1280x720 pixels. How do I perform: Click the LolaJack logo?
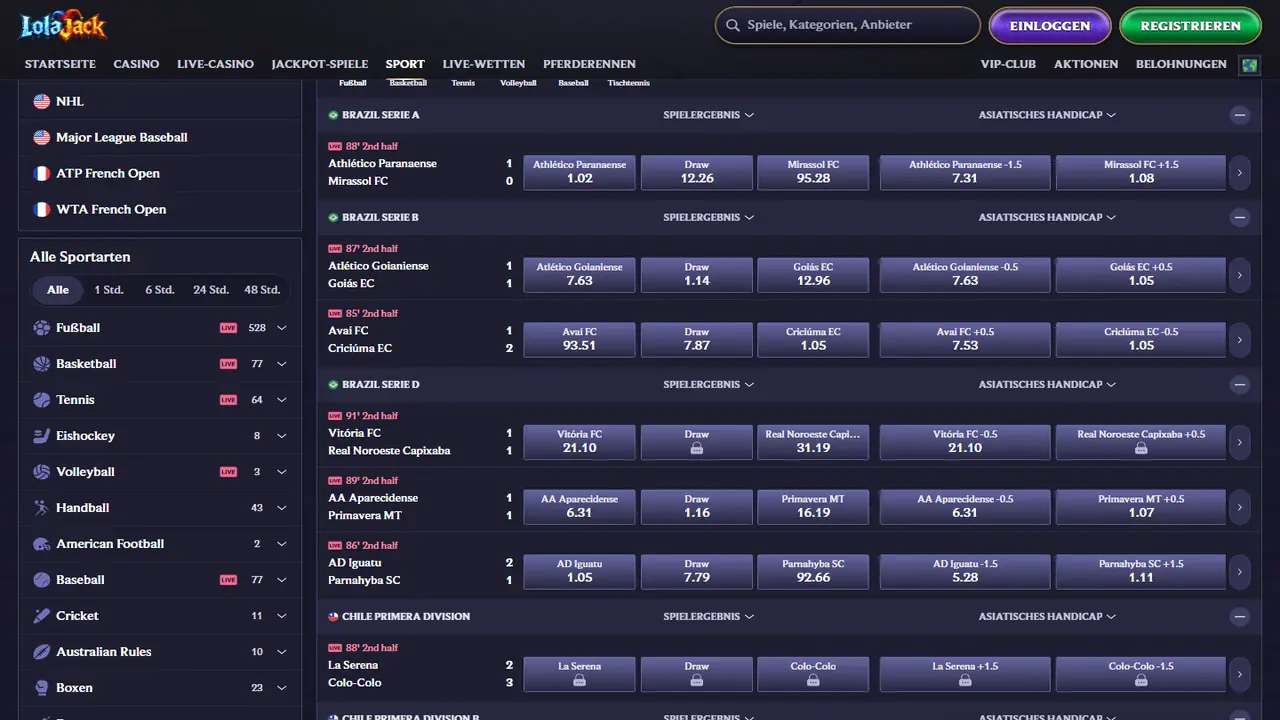63,26
